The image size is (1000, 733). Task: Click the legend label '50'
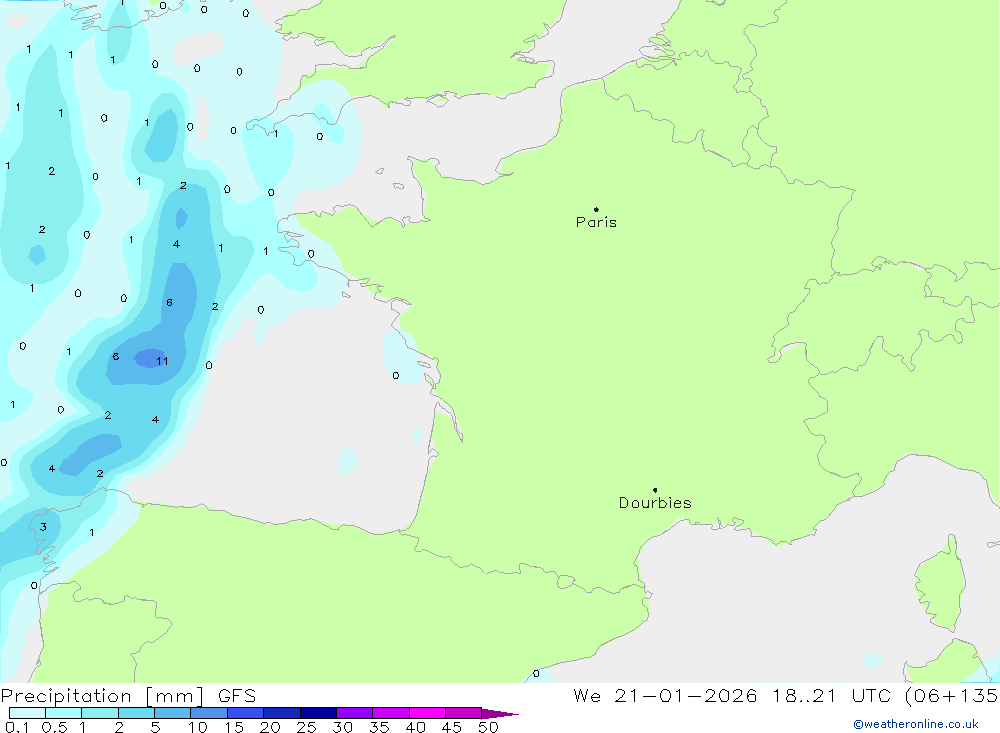pyautogui.click(x=488, y=727)
